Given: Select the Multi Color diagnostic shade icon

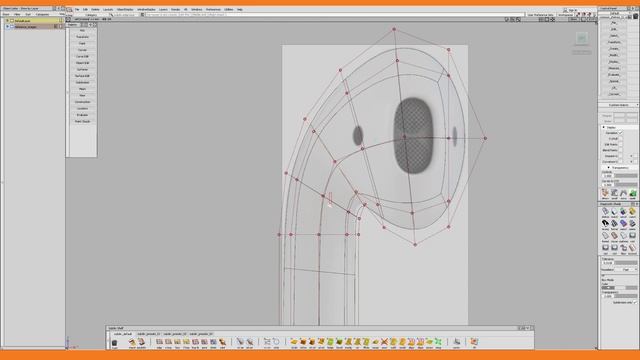Looking at the screenshot, I should click(x=614, y=211).
